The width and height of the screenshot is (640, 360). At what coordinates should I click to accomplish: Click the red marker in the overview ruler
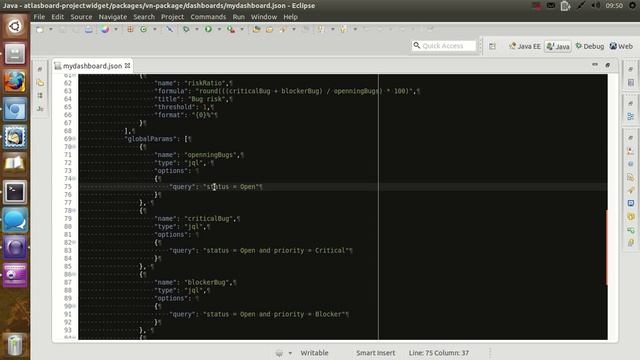[x=607, y=247]
